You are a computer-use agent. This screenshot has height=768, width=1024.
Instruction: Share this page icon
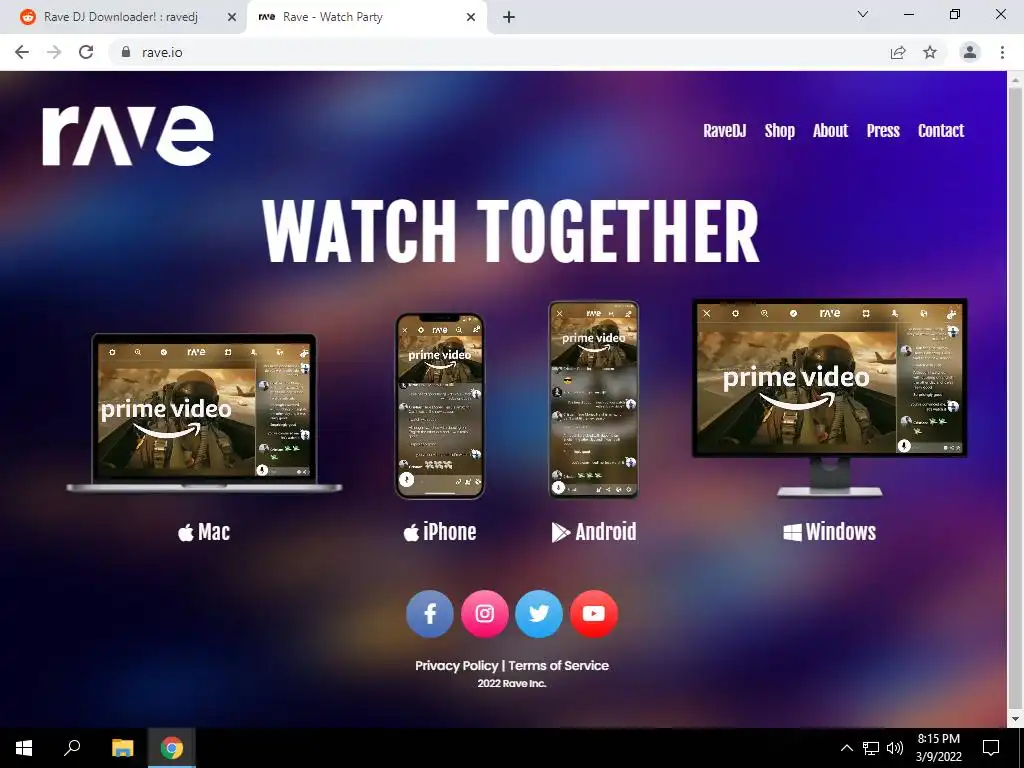898,52
